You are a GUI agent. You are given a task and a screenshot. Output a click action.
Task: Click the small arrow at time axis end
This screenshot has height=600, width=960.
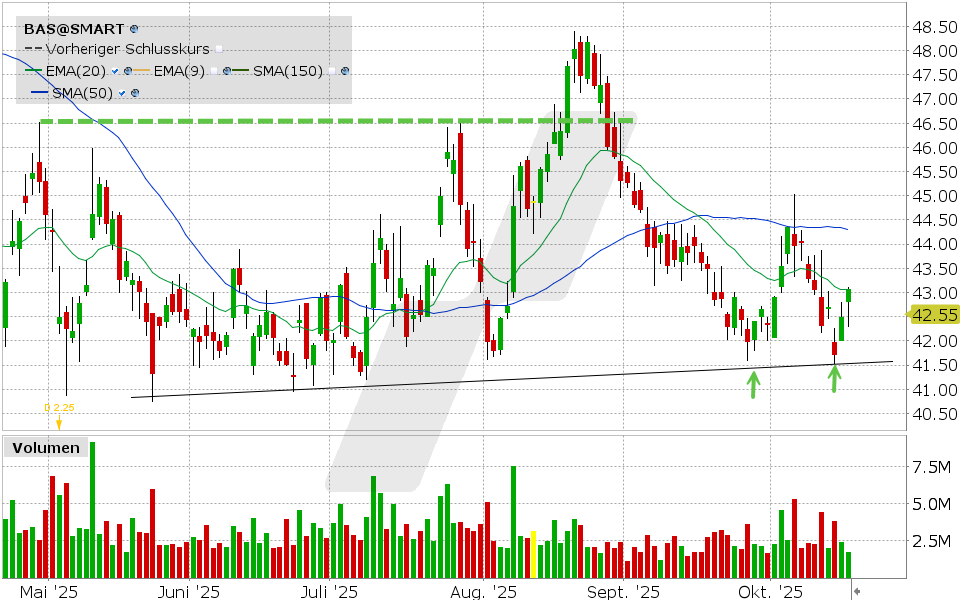click(x=856, y=592)
